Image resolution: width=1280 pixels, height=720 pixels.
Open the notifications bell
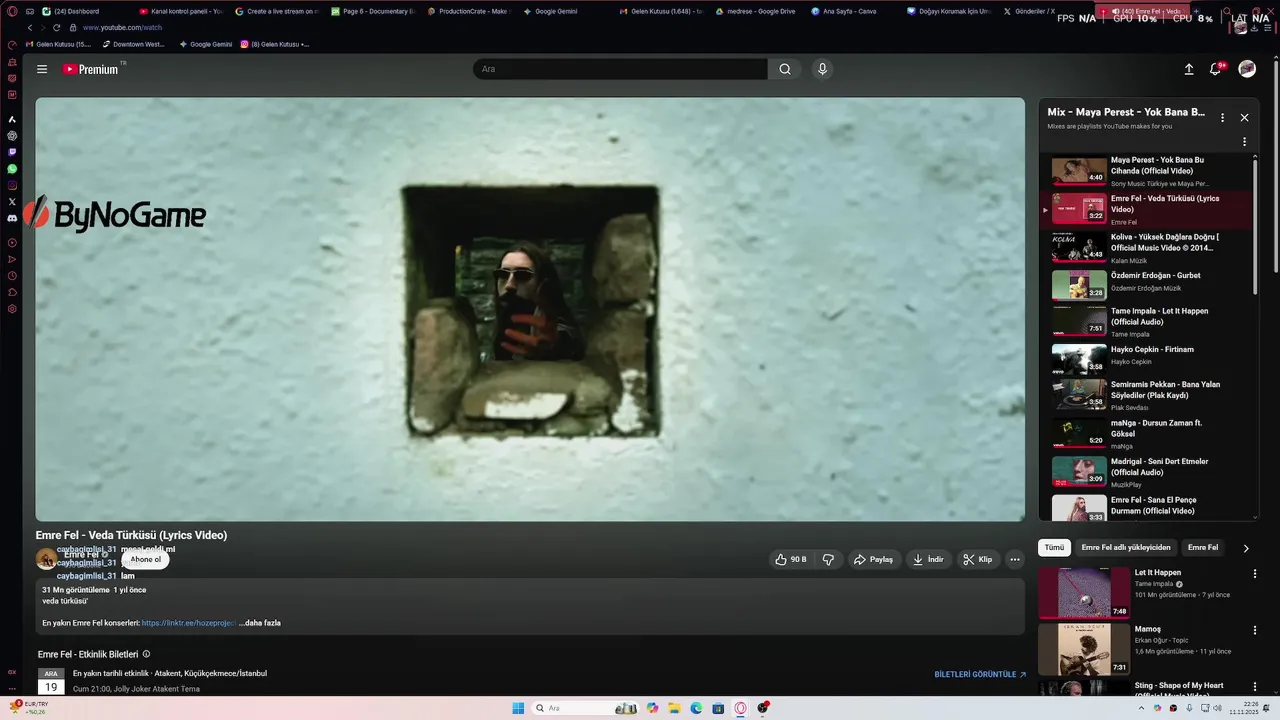point(1215,69)
